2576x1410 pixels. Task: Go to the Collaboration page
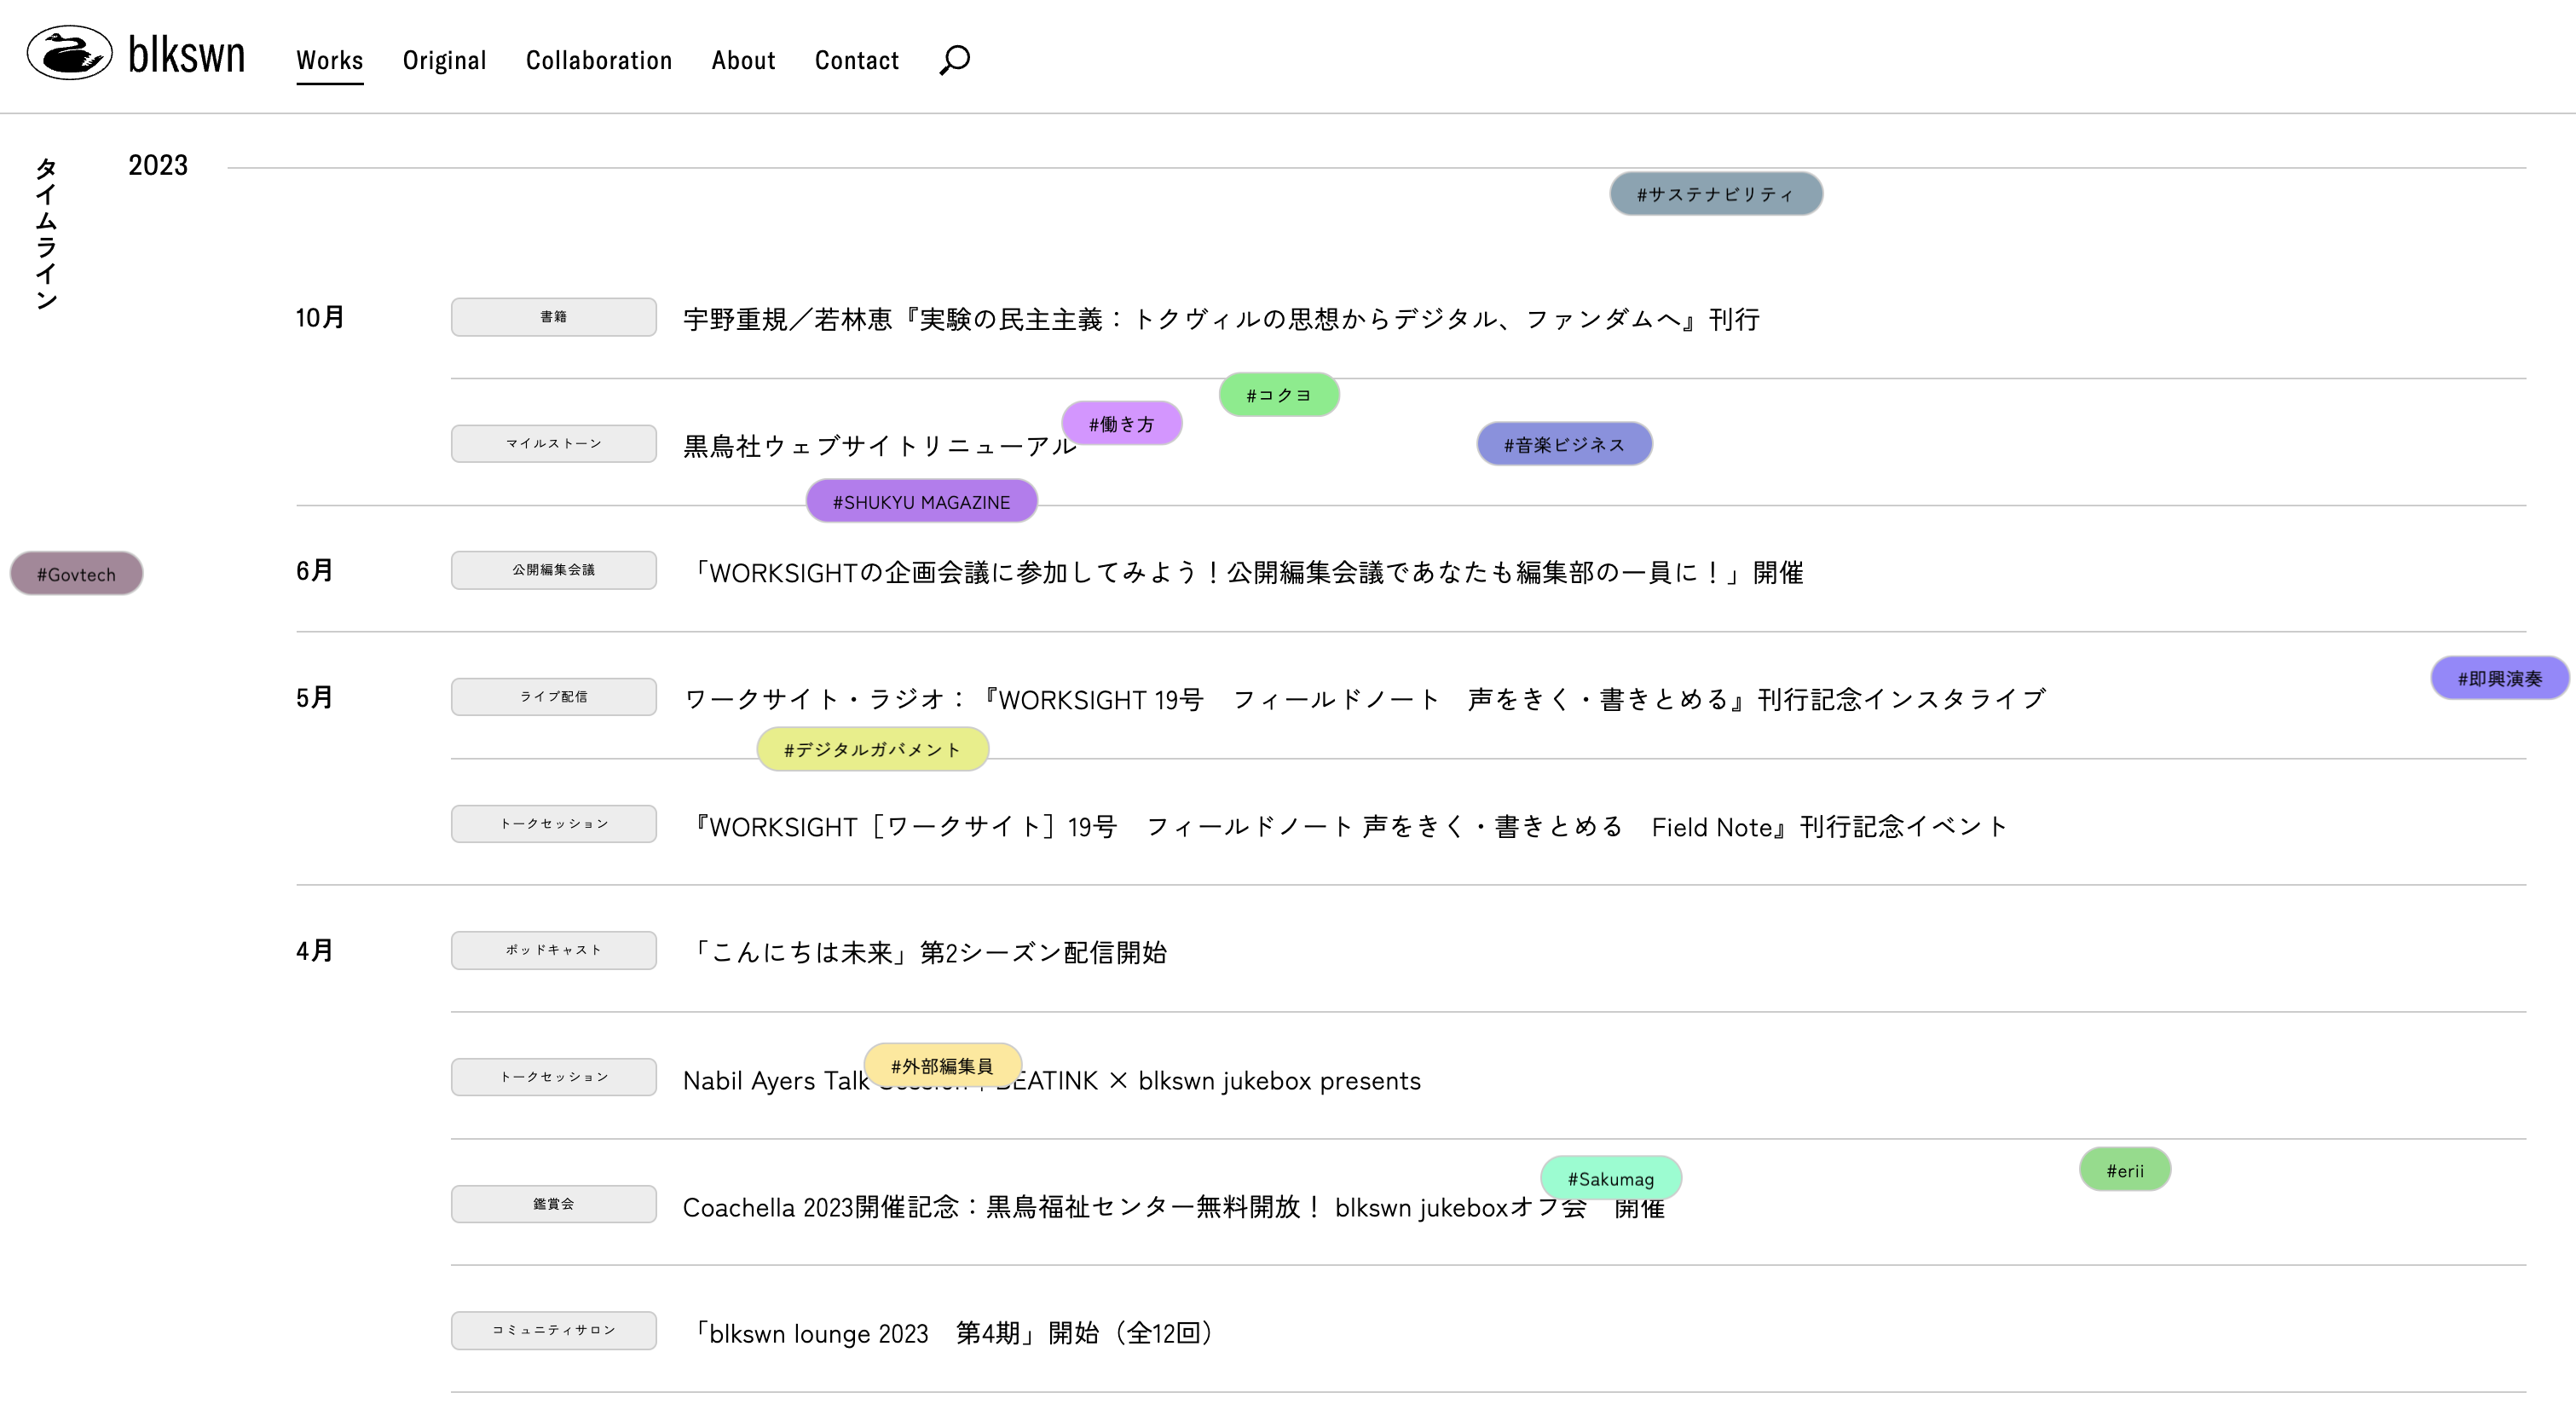598,60
